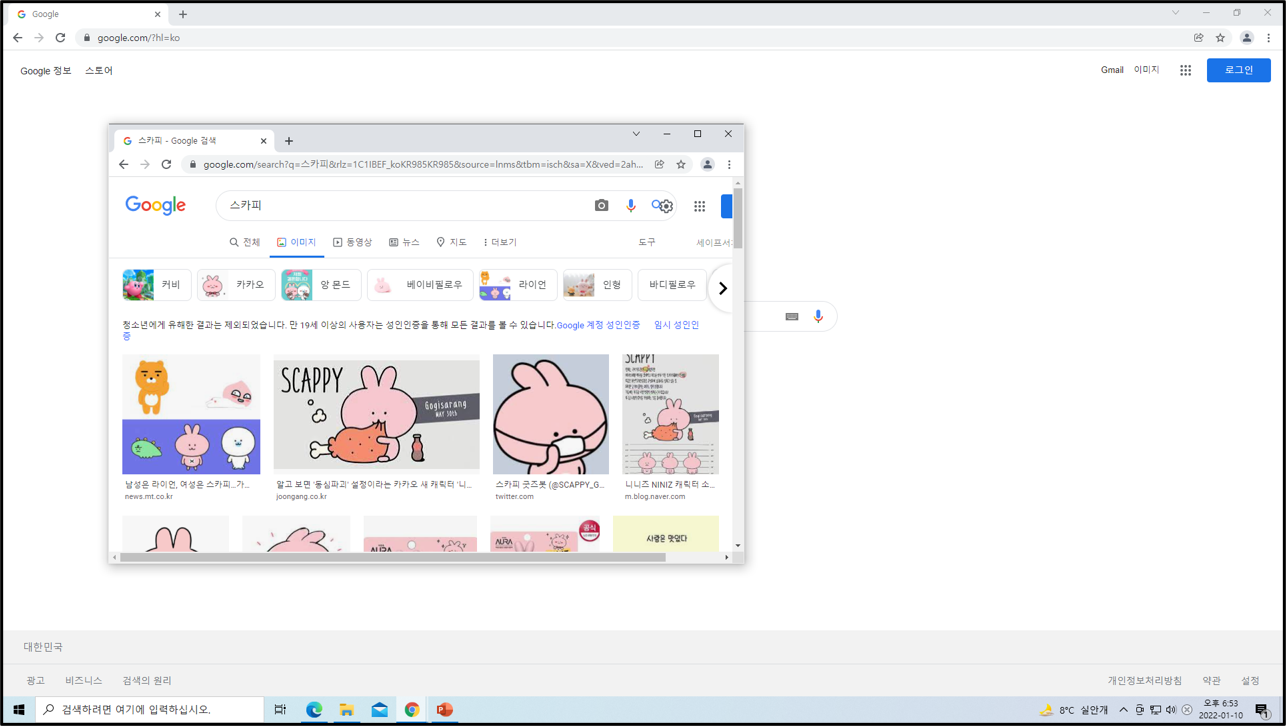1286x726 pixels.
Task: Click the 커비 suggestion chip
Action: pos(156,285)
